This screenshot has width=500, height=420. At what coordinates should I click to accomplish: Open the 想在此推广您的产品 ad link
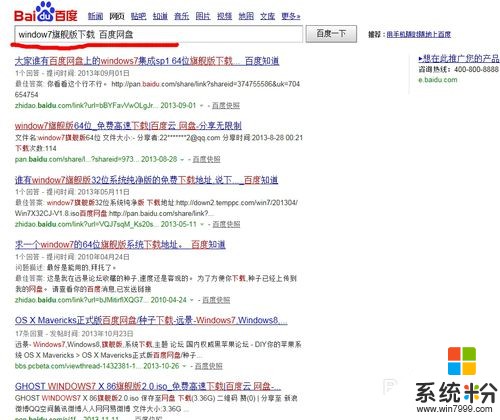459,59
